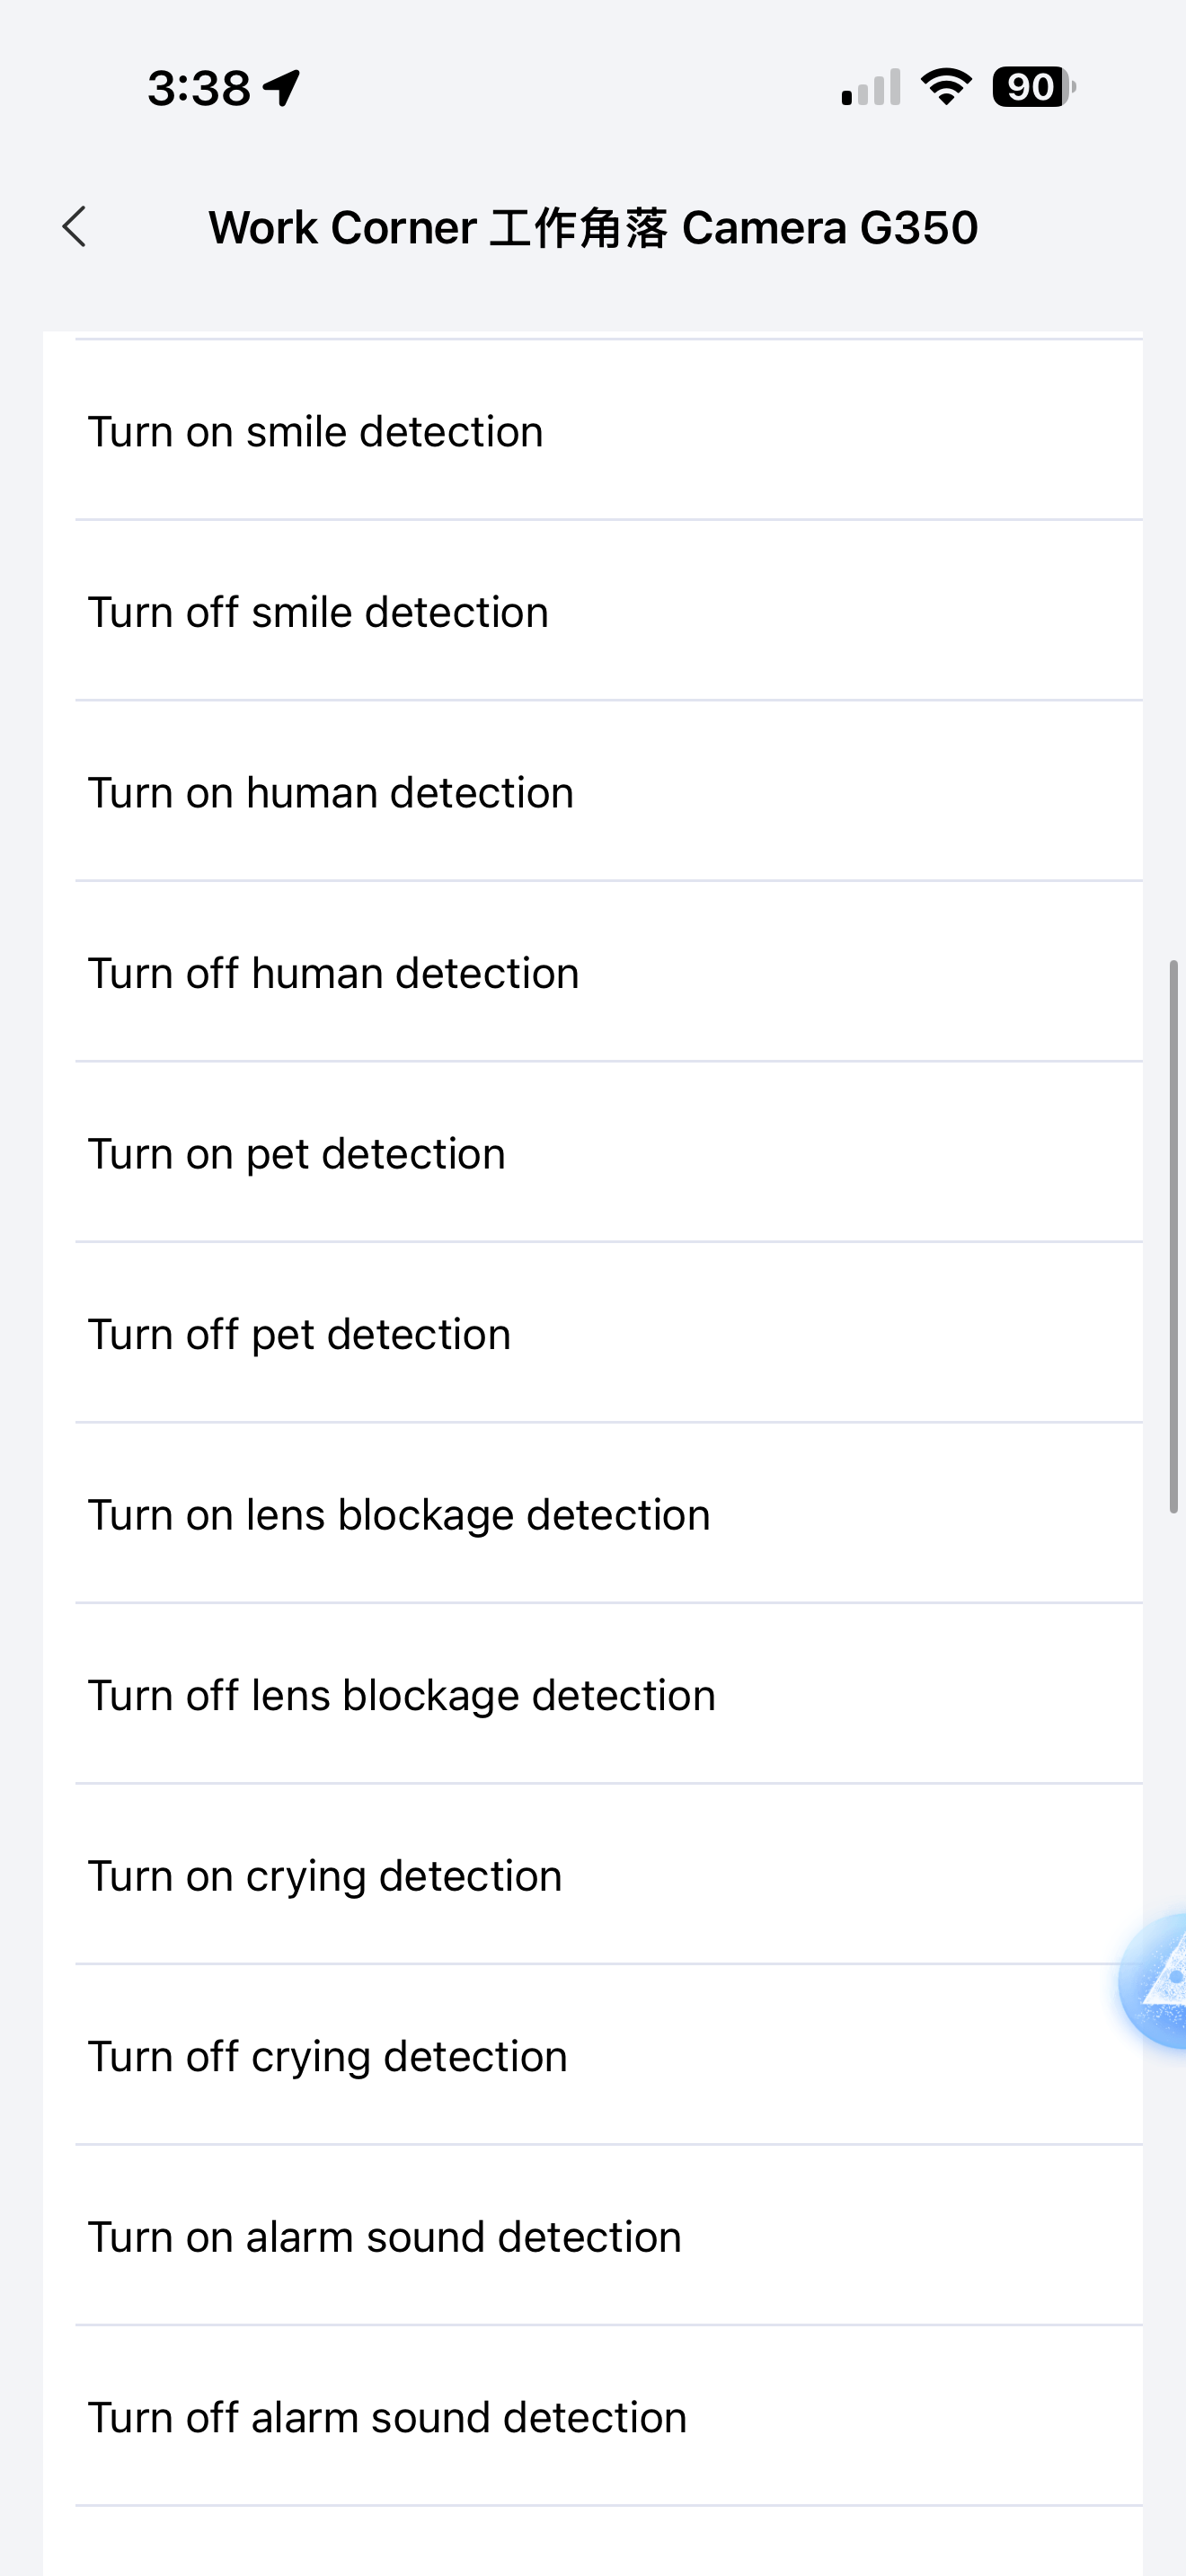Tap the back arrow icon
The image size is (1186, 2576).
pyautogui.click(x=75, y=227)
